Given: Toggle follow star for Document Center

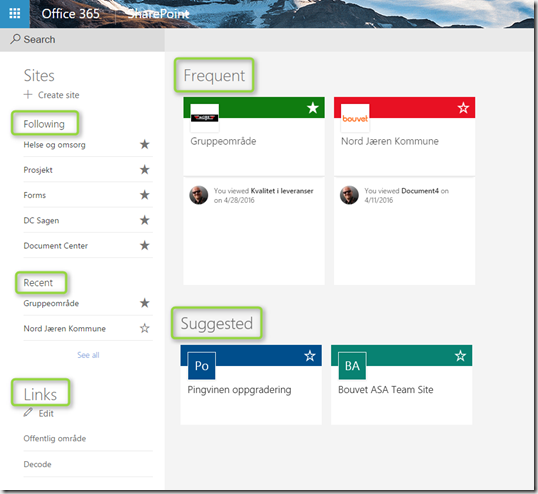Looking at the screenshot, I should 145,245.
